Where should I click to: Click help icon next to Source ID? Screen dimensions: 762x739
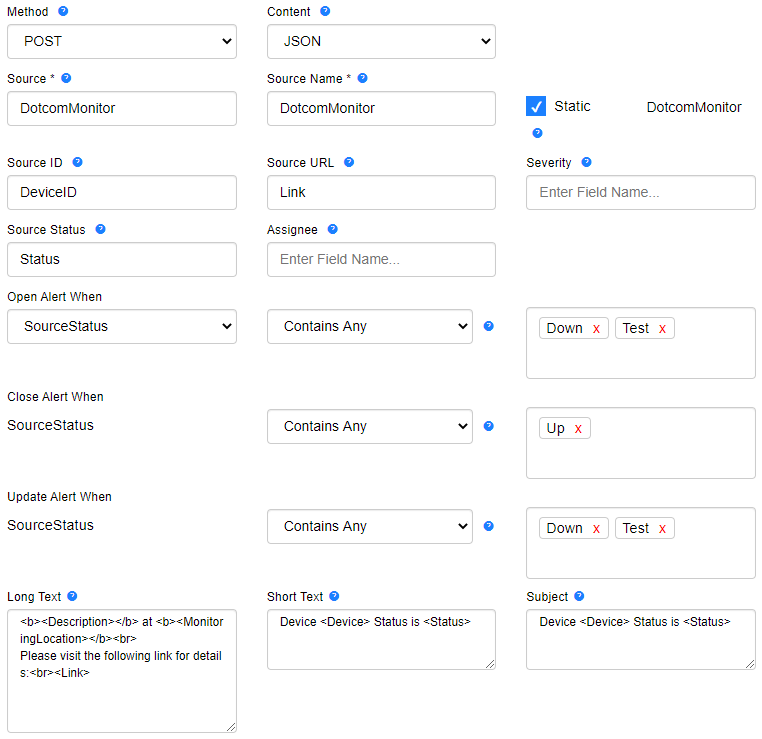[x=77, y=162]
